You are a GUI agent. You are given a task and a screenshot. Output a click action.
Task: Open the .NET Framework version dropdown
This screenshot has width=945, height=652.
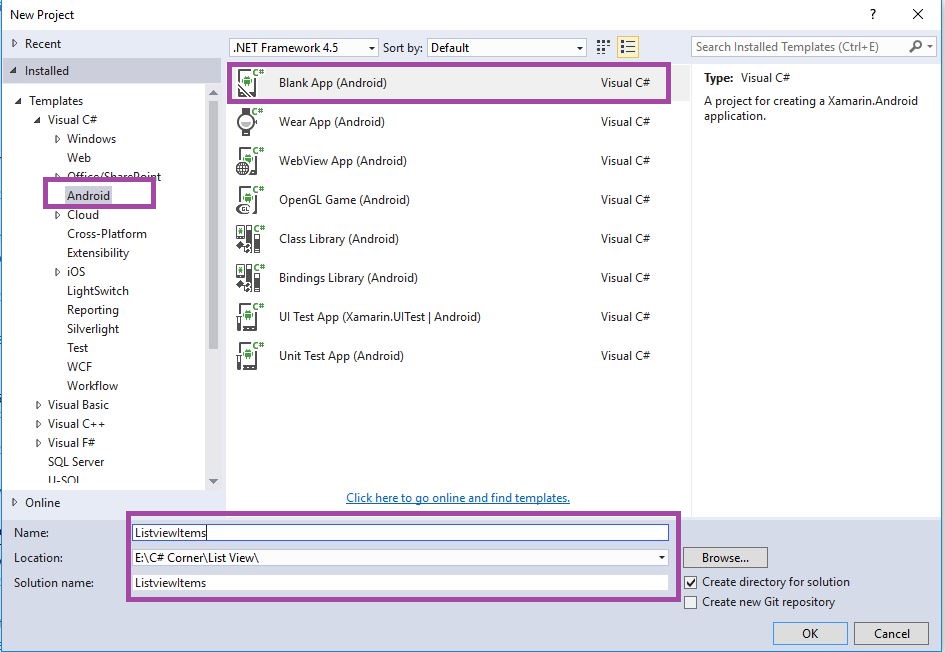304,48
